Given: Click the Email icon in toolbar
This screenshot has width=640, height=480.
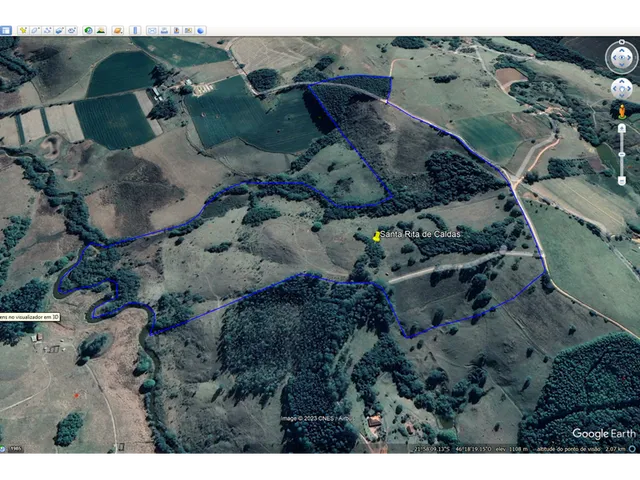Looking at the screenshot, I should pyautogui.click(x=152, y=30).
